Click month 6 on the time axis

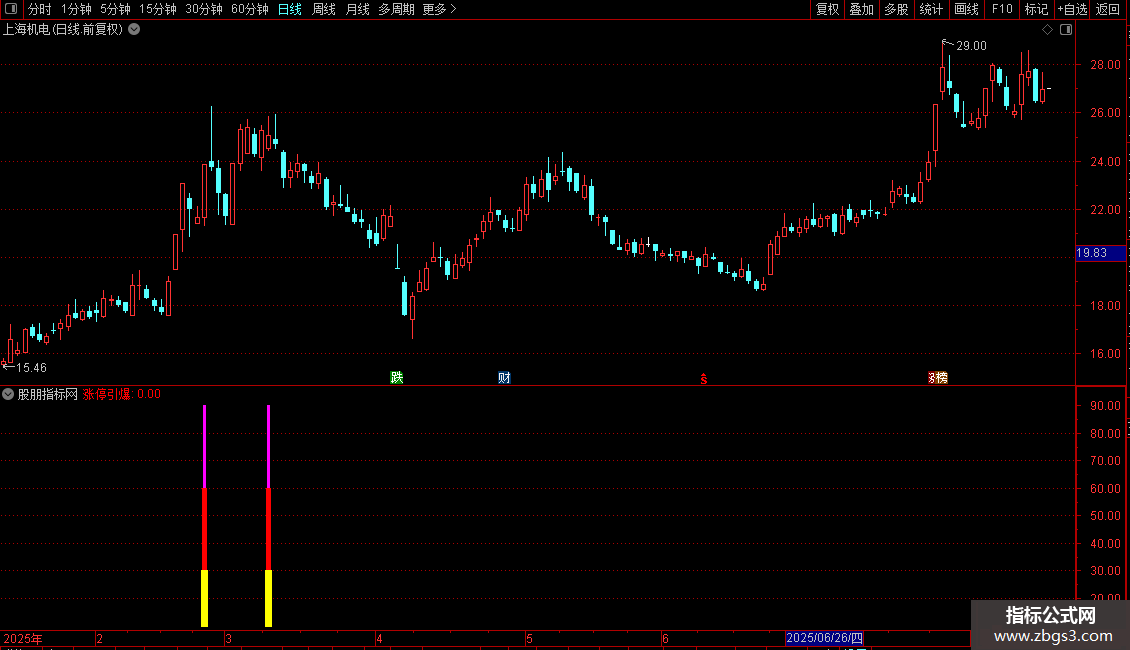665,638
